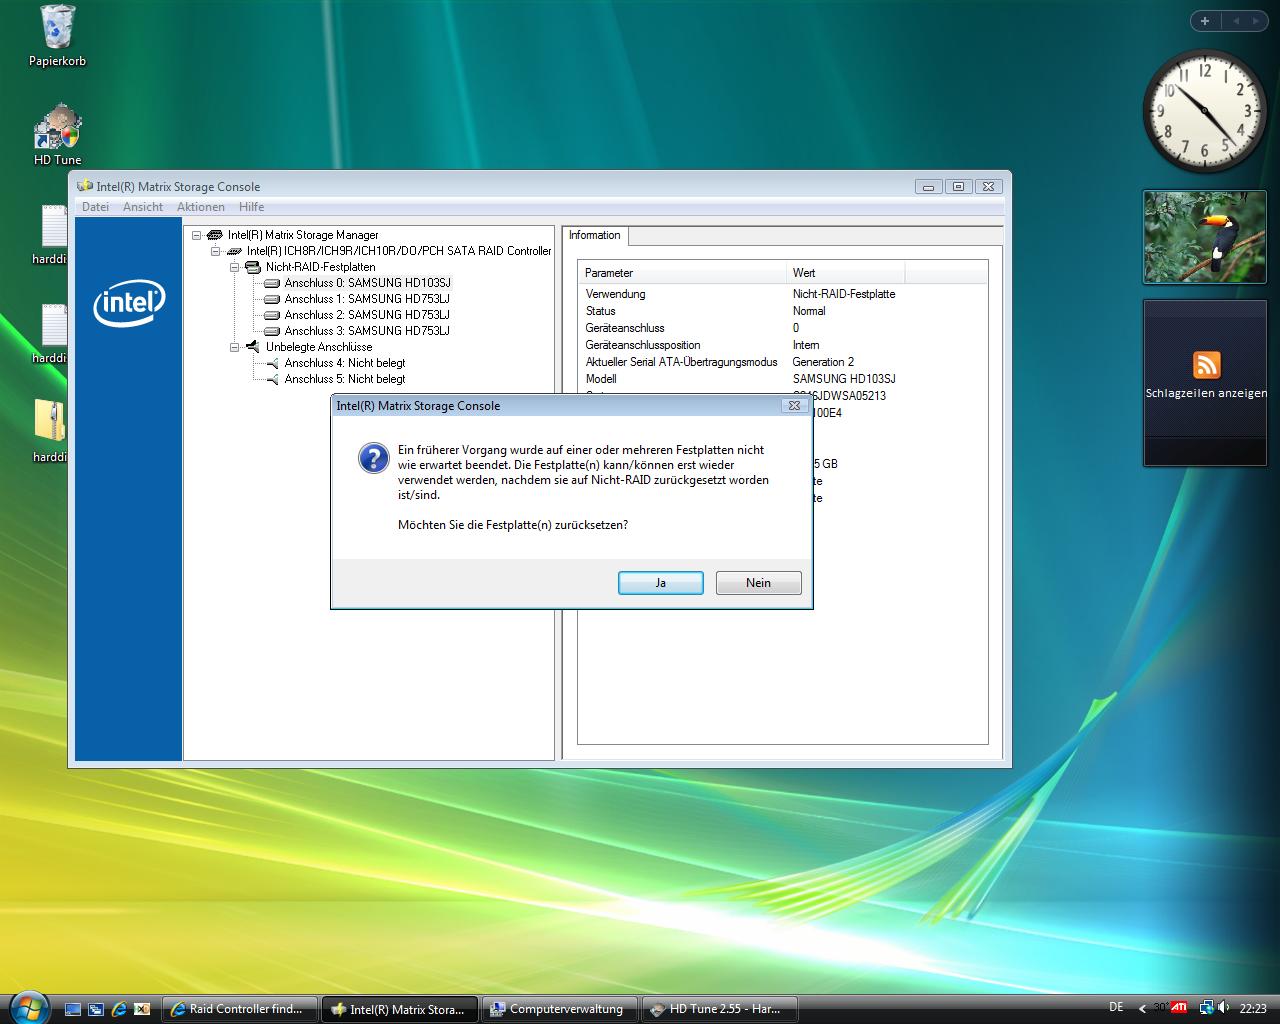Switch to the Raid Controller find... taskbar button
This screenshot has height=1024, width=1280.
tap(240, 1009)
